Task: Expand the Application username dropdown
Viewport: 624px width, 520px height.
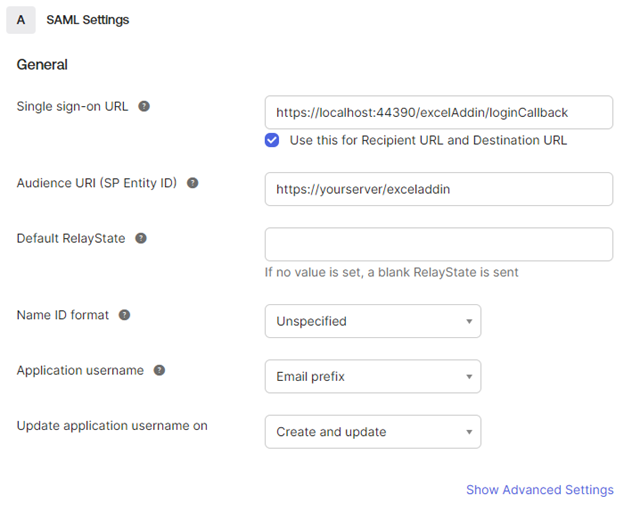Action: (372, 377)
